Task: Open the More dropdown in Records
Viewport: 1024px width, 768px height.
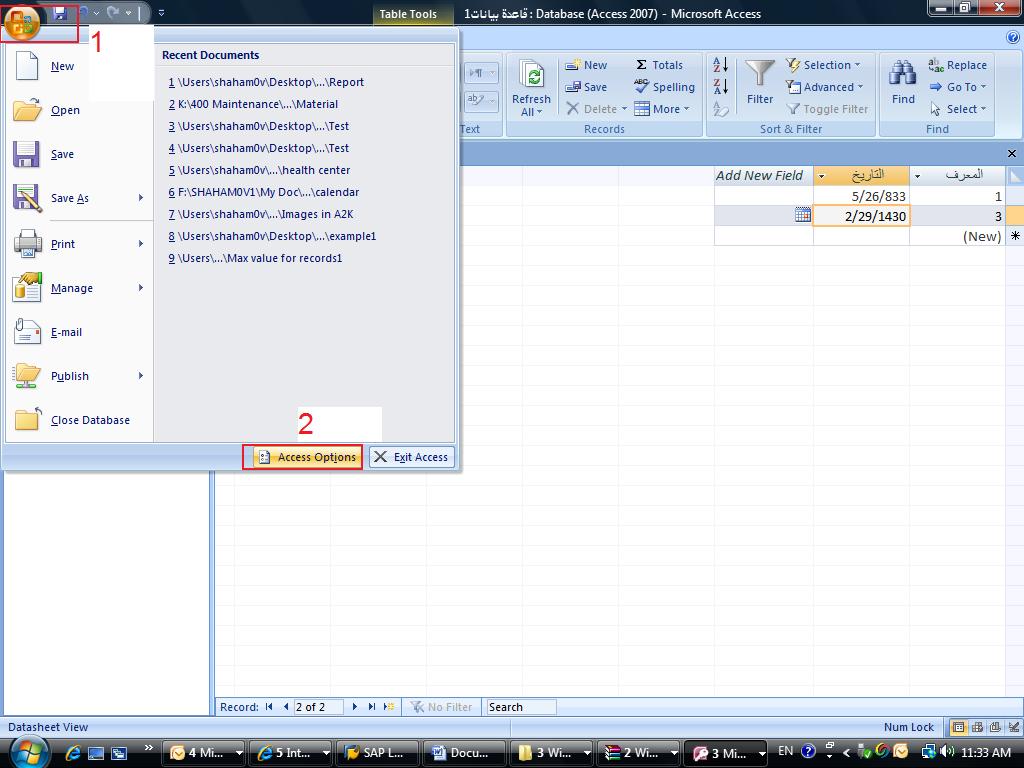Action: tap(662, 109)
